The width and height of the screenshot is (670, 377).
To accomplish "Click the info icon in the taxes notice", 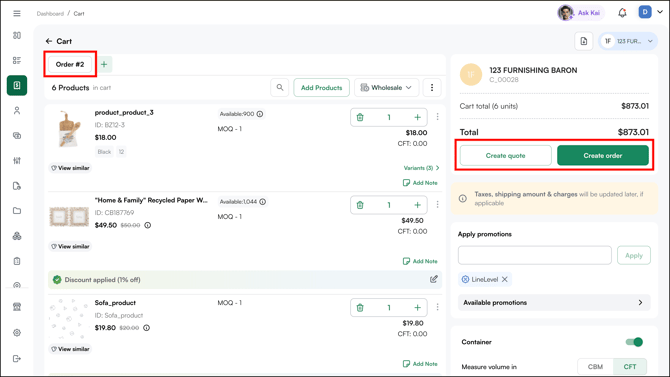I will click(463, 199).
